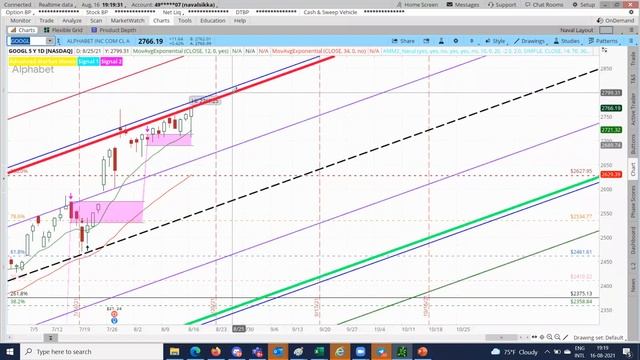Screen dimensions: 640x360
Task: Open File Explorer from the taskbar
Action: [x=174, y=351]
